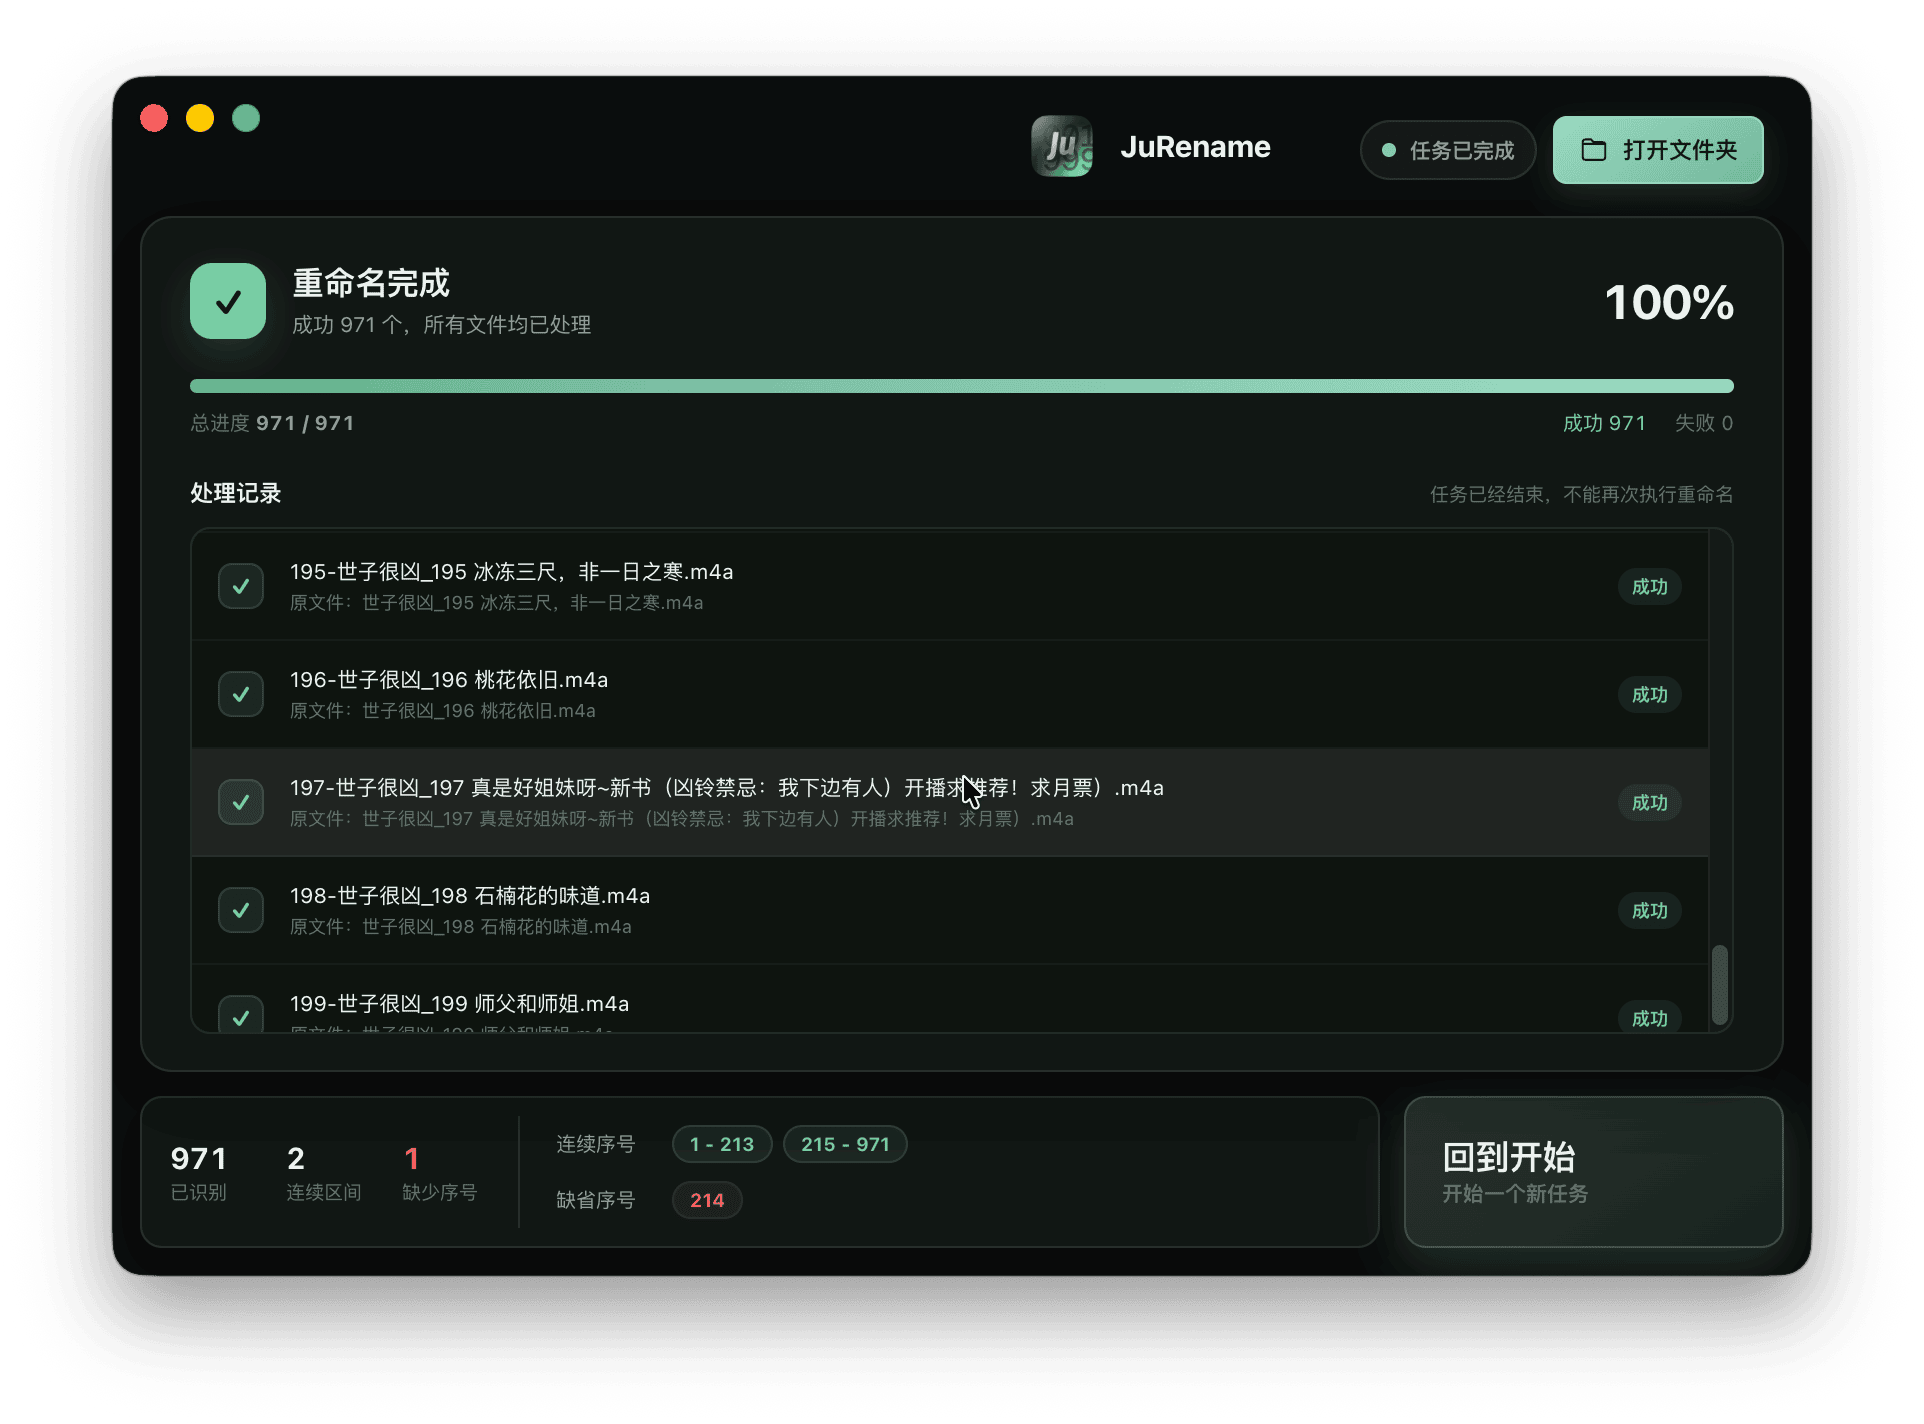Click the JuRename title text
Screen dimensions: 1924x1424
1195,147
